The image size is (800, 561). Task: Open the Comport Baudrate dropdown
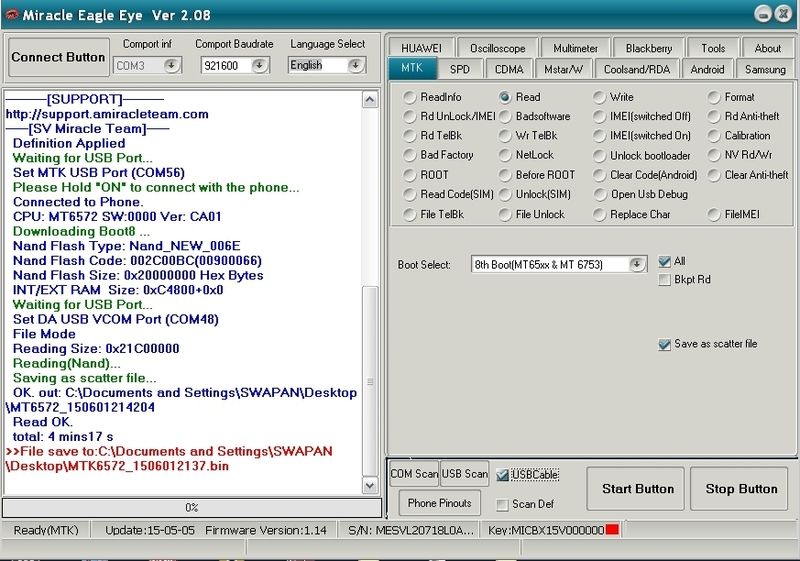[x=260, y=65]
